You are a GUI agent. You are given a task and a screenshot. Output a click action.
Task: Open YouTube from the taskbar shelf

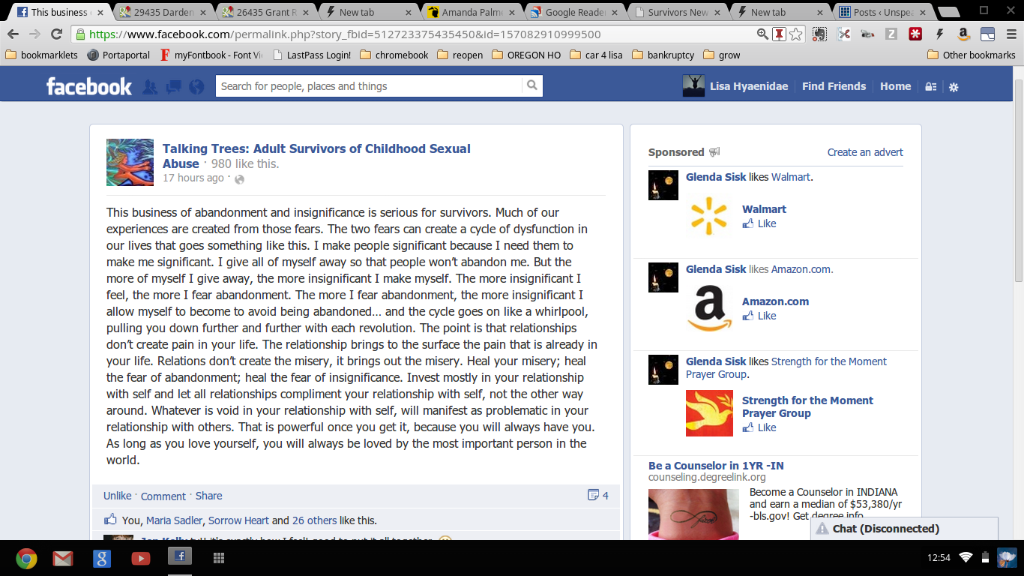coord(140,558)
